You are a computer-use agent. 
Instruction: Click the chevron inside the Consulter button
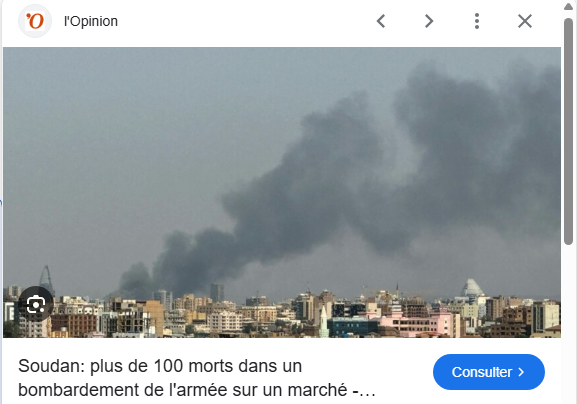[521, 372]
